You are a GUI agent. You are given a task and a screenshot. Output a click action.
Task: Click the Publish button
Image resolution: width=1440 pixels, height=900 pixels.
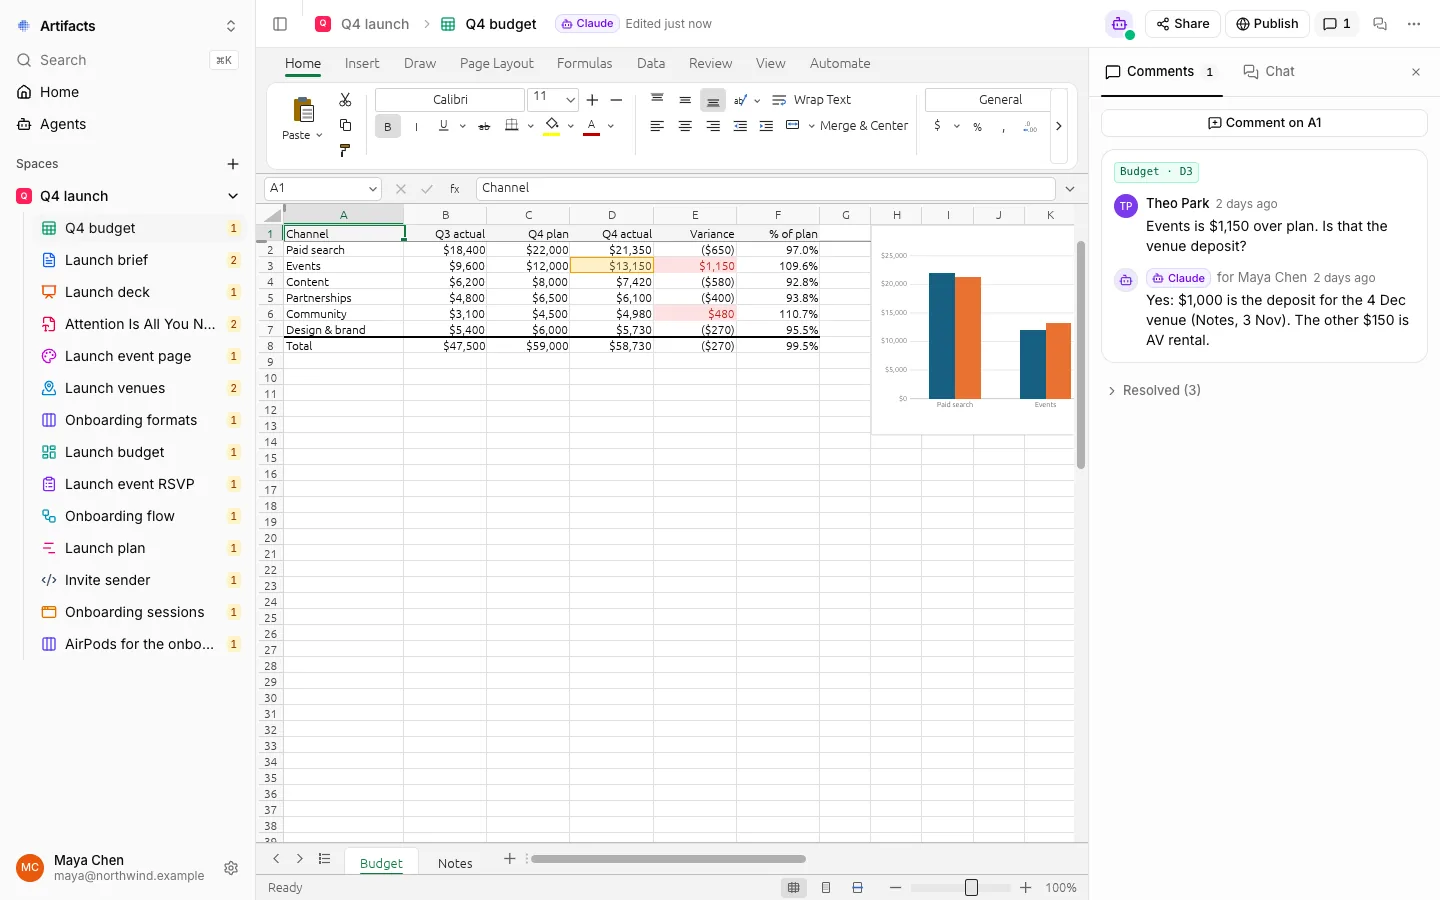1267,24
